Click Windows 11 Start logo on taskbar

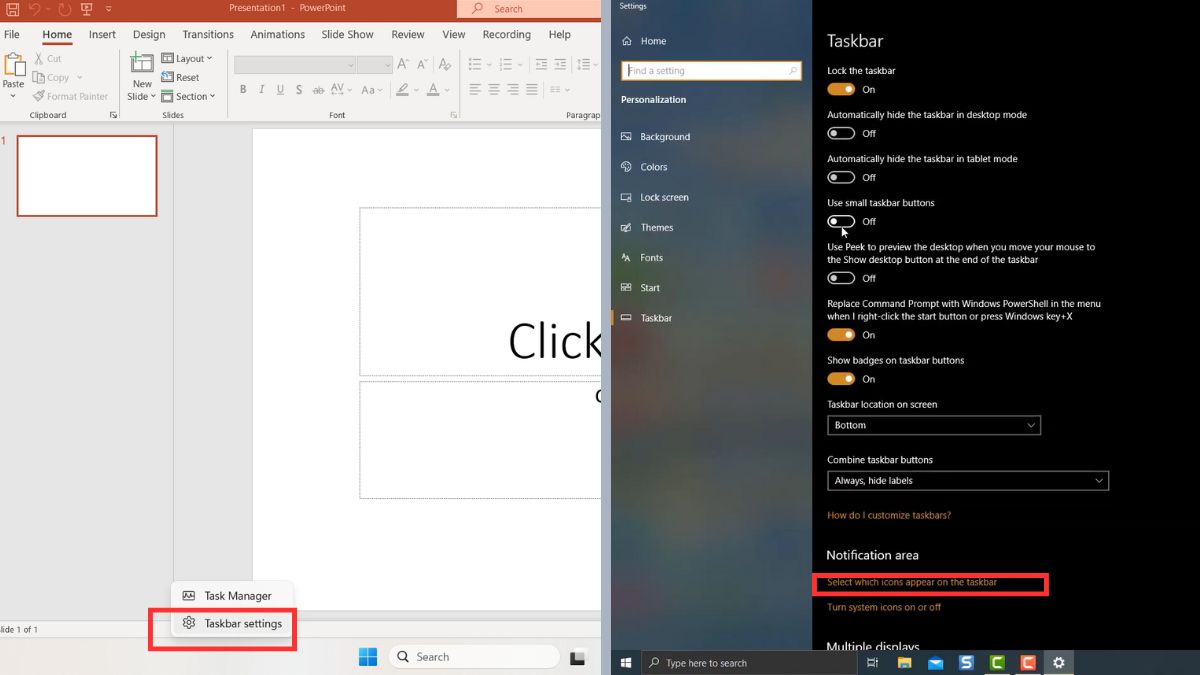click(368, 657)
